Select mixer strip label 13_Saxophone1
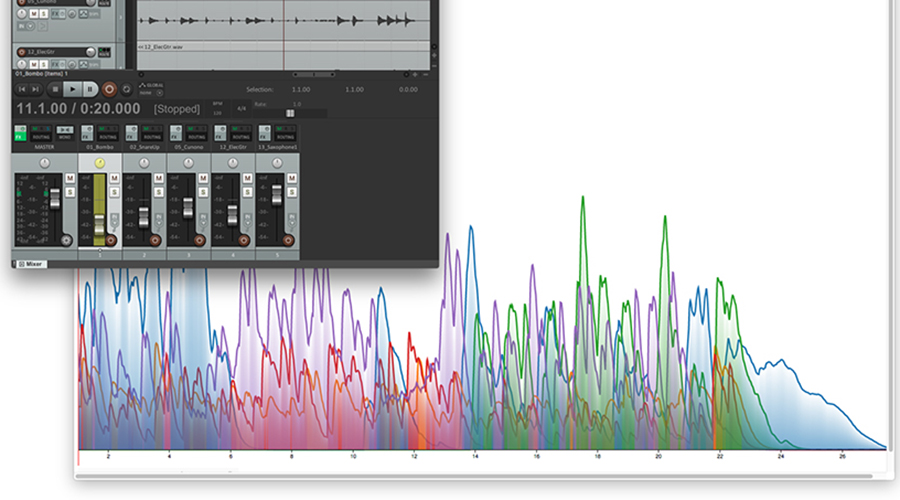This screenshot has width=900, height=500. (277, 148)
